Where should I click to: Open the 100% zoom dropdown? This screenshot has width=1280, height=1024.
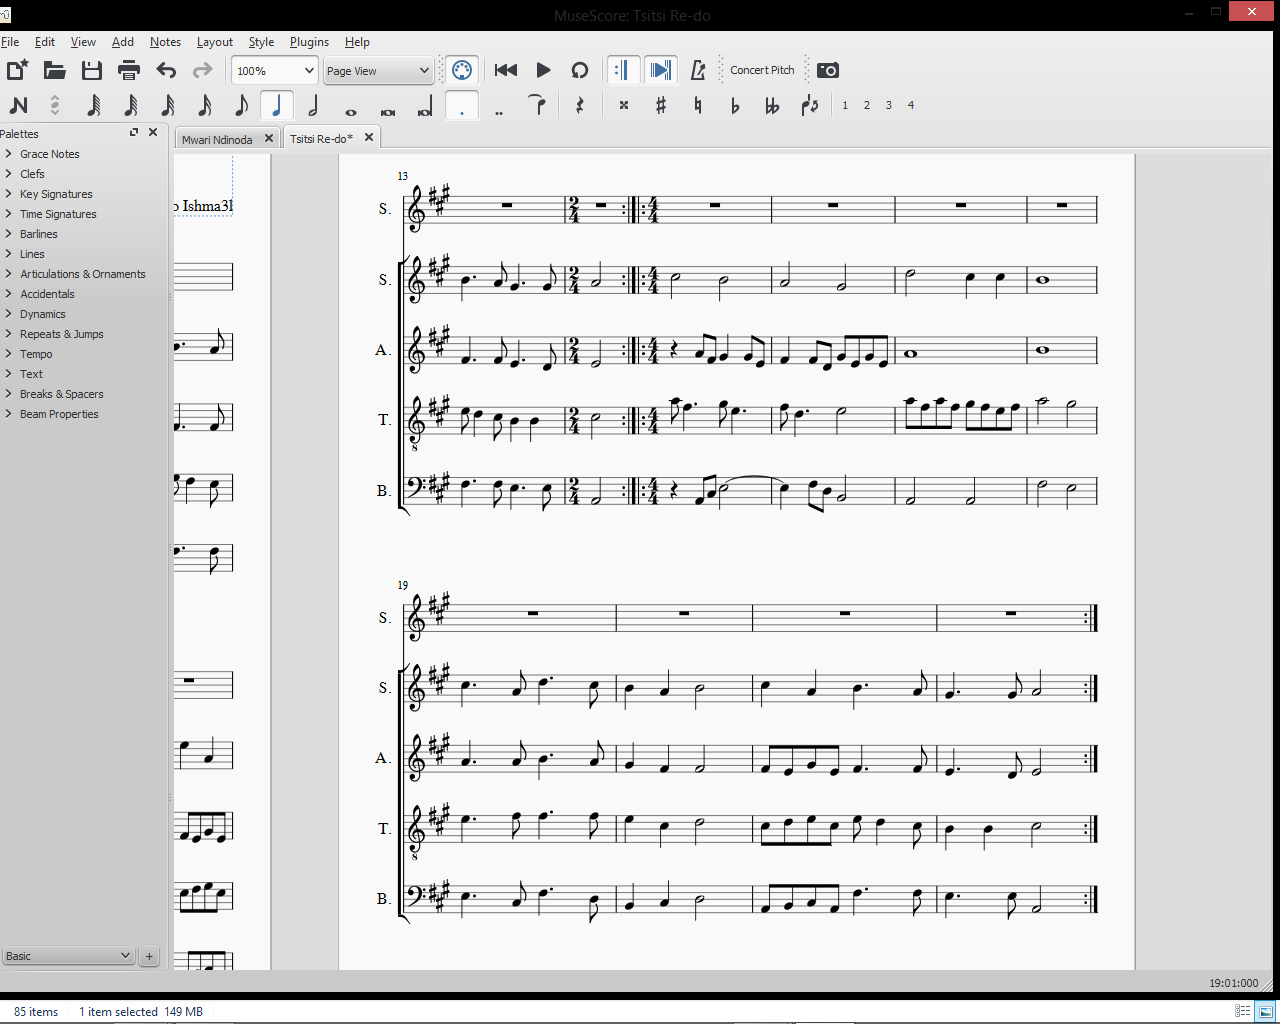tap(274, 70)
